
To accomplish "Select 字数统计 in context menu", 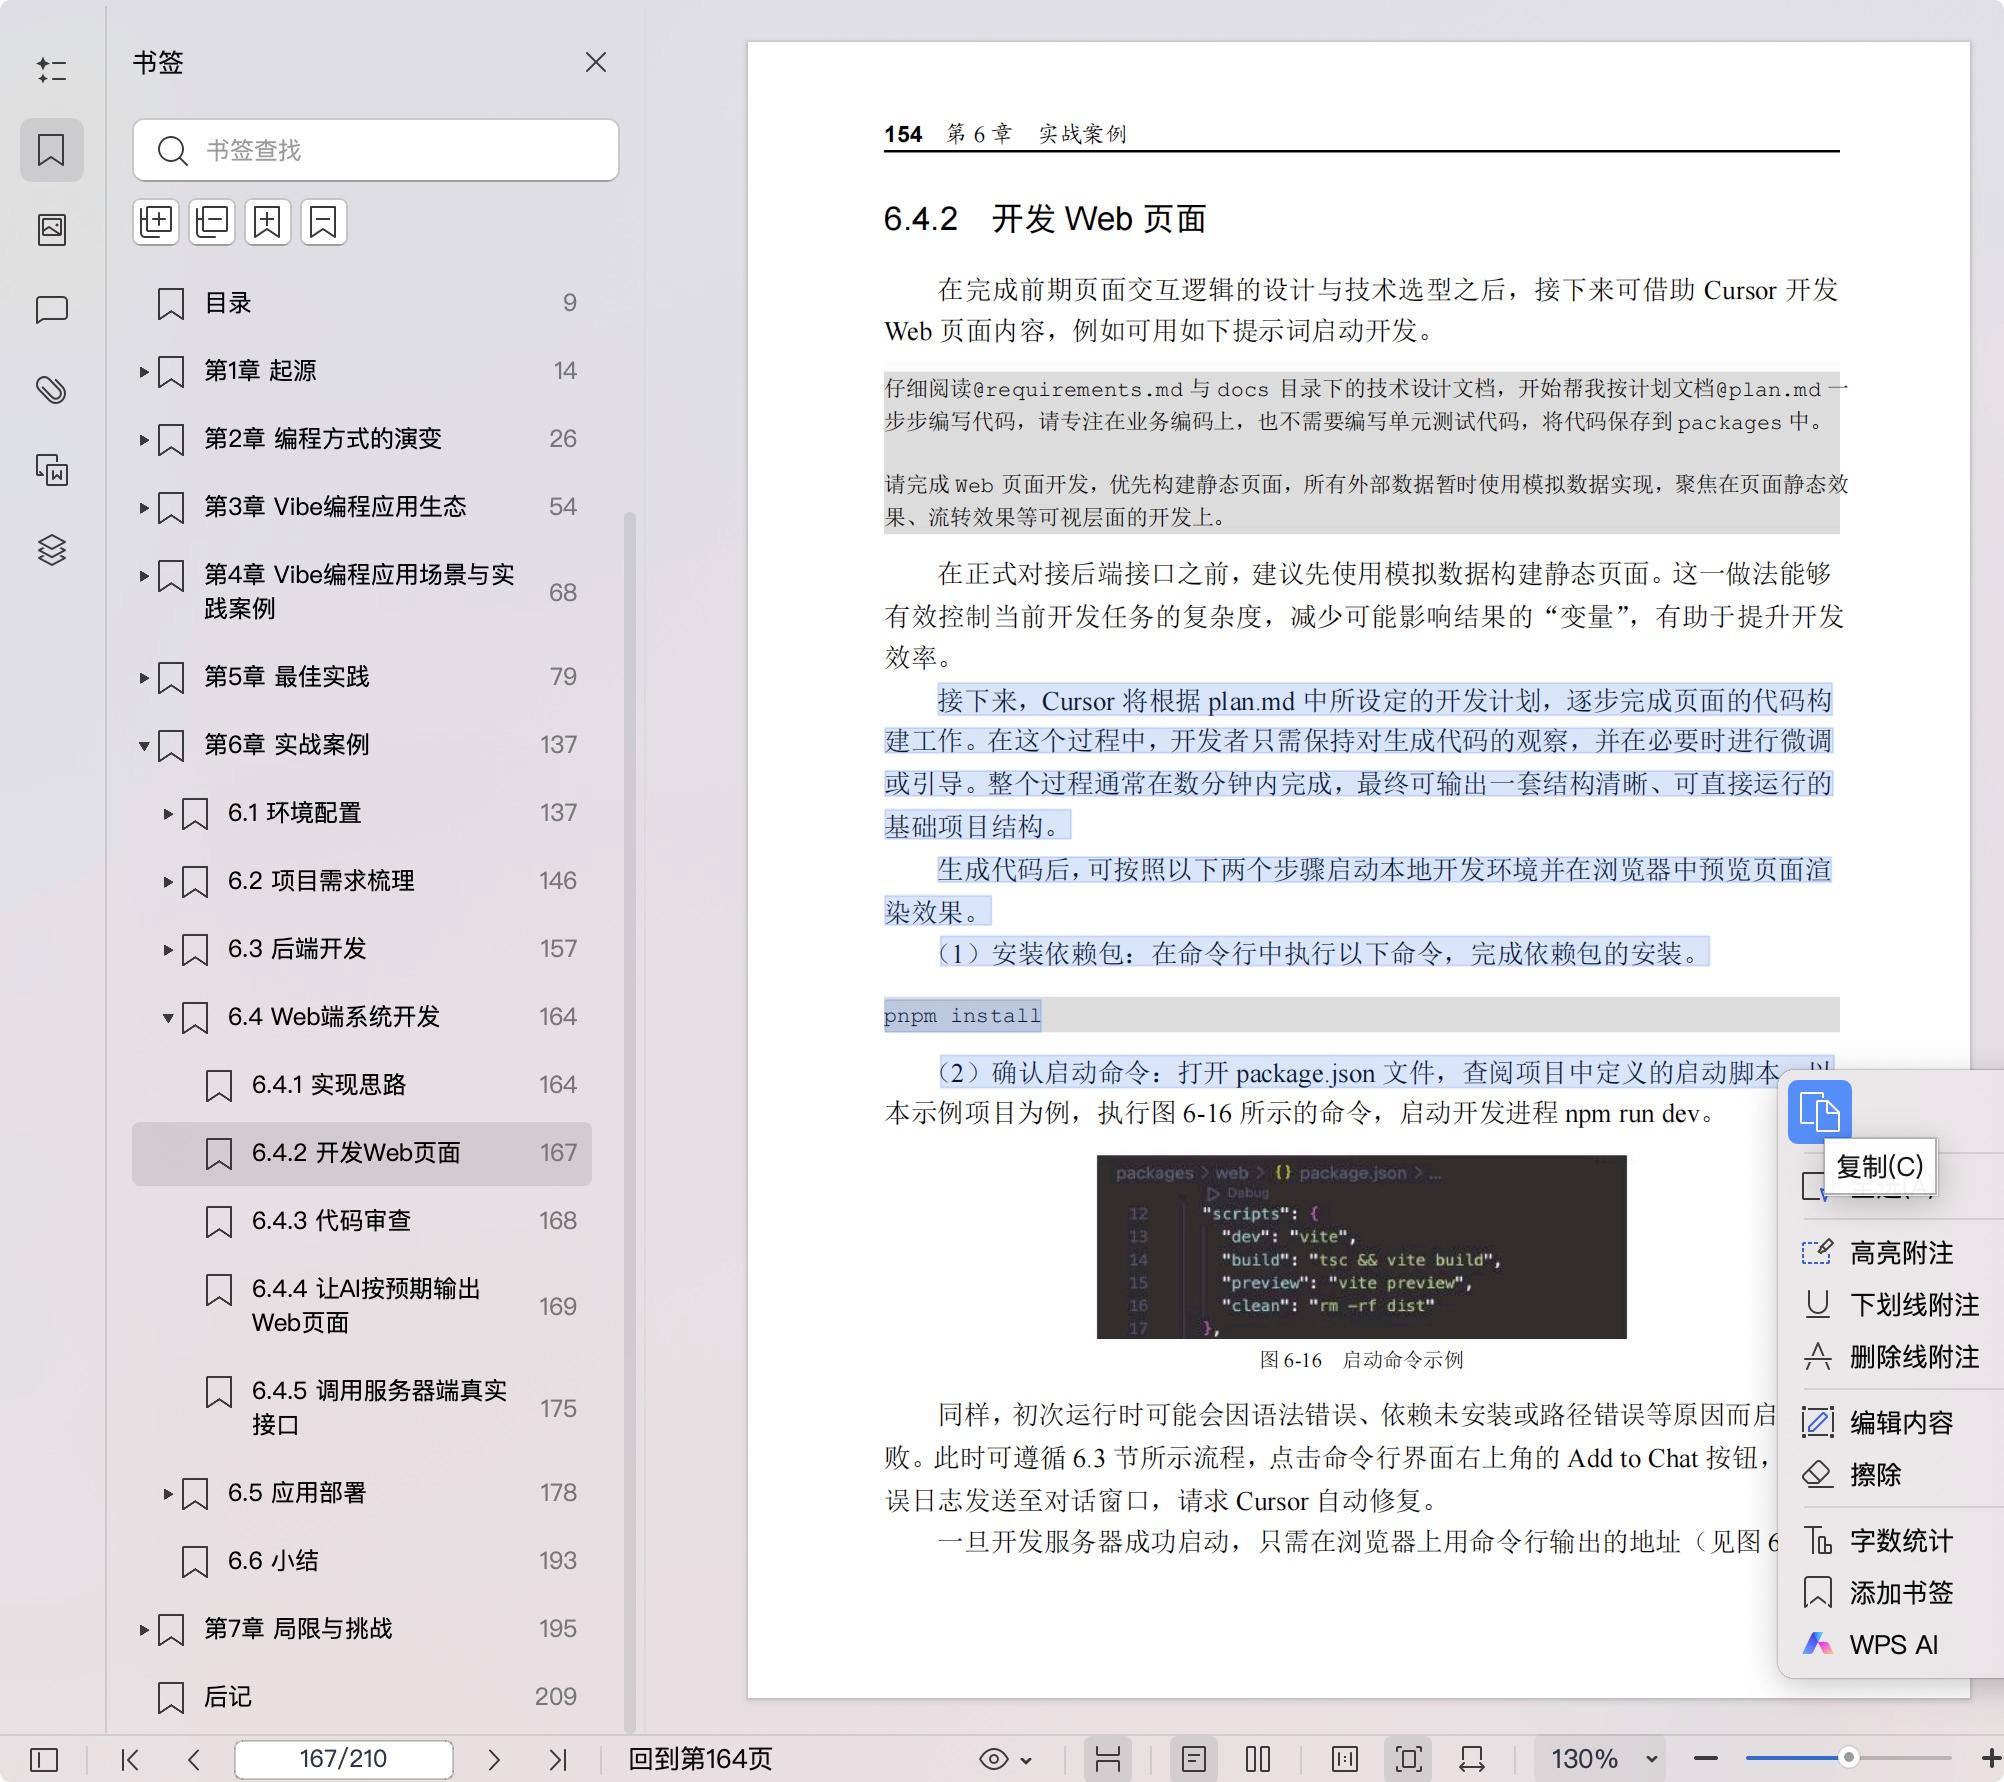I will tap(1900, 1541).
